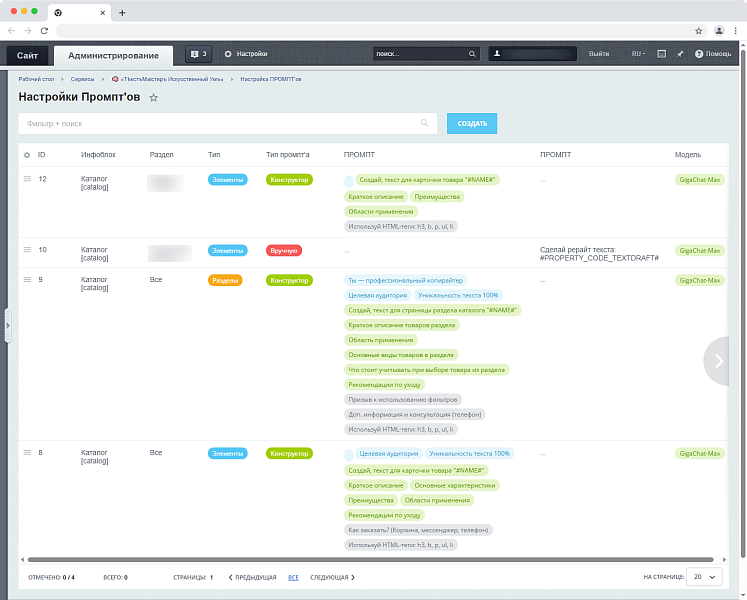
Task: Click the notifications counter showing 3
Action: click(x=199, y=53)
